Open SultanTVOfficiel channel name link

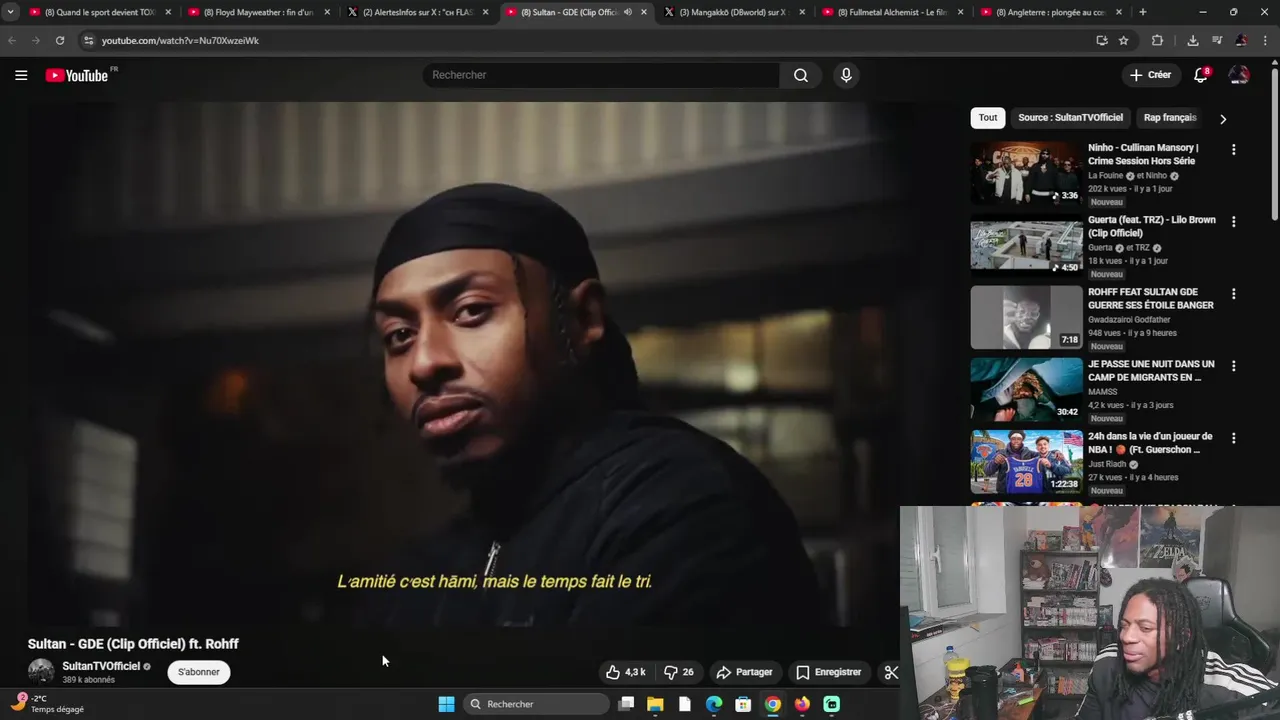point(101,666)
